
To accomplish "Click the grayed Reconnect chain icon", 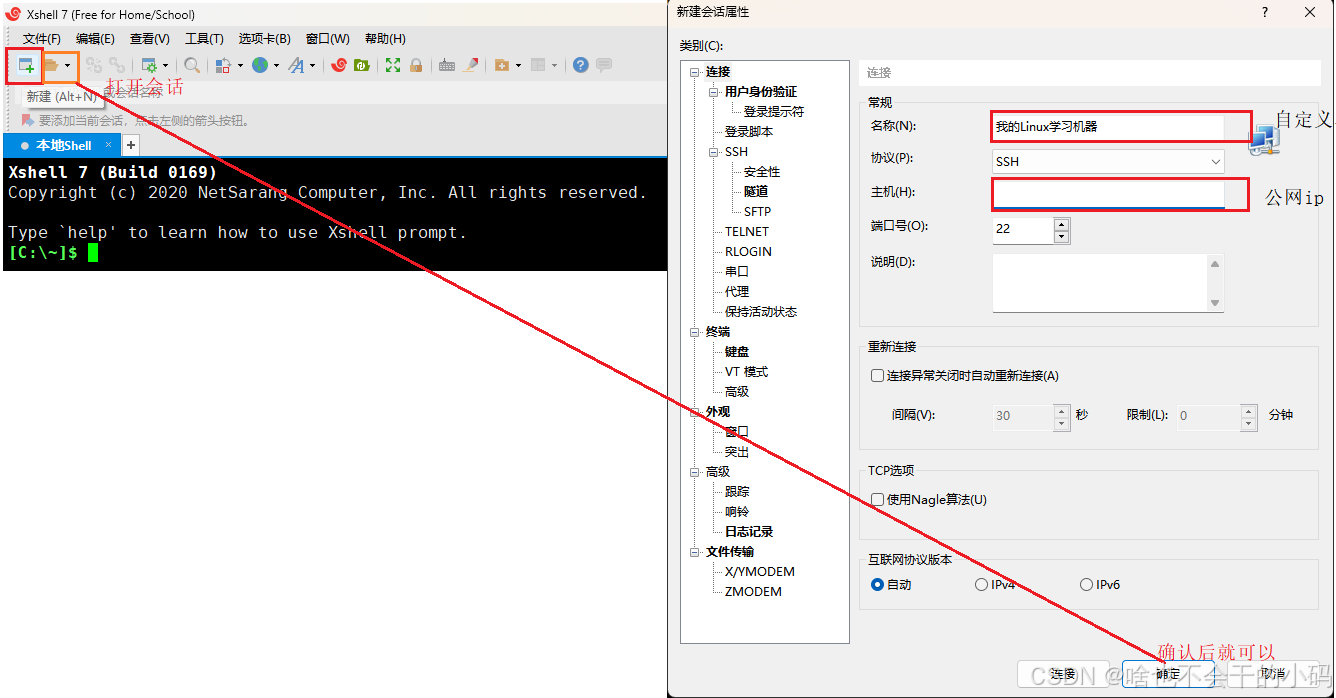I will pyautogui.click(x=117, y=66).
